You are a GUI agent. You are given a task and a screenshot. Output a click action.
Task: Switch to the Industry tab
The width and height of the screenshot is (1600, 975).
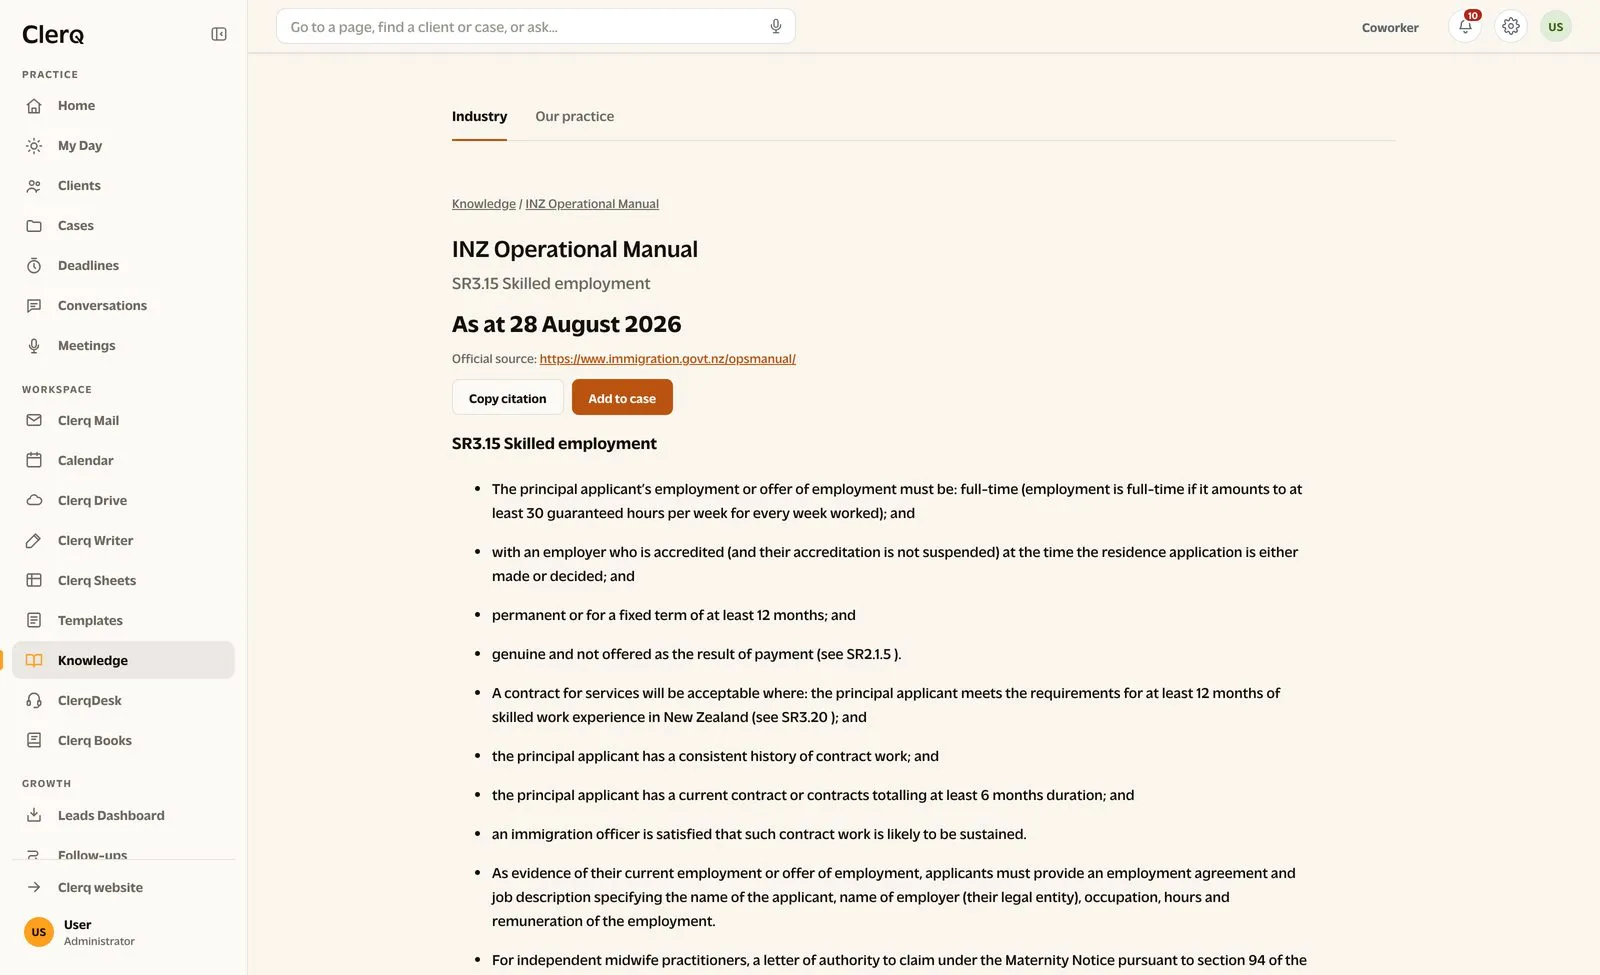coord(479,117)
